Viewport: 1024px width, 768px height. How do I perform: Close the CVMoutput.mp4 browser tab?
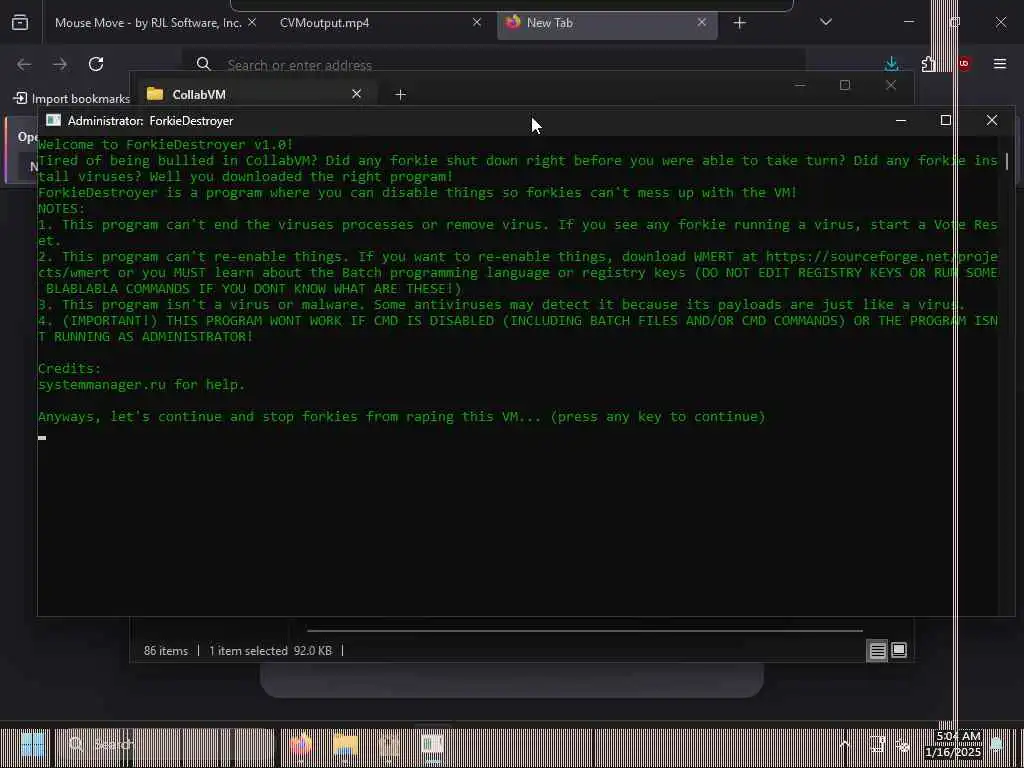click(477, 23)
